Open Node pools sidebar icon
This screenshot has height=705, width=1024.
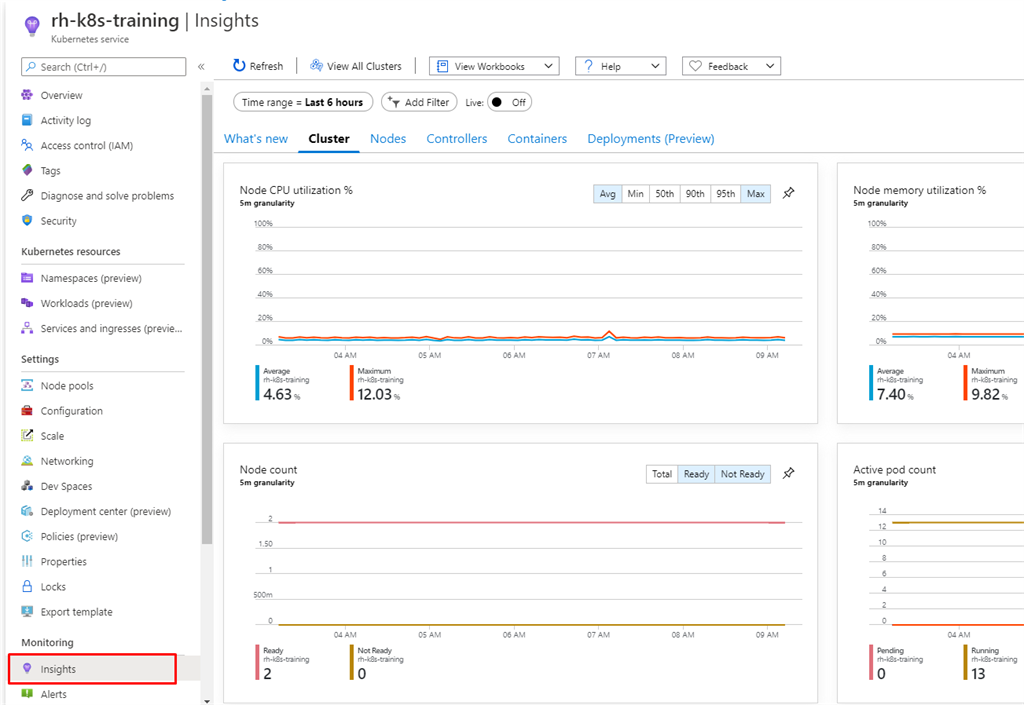pyautogui.click(x=28, y=386)
